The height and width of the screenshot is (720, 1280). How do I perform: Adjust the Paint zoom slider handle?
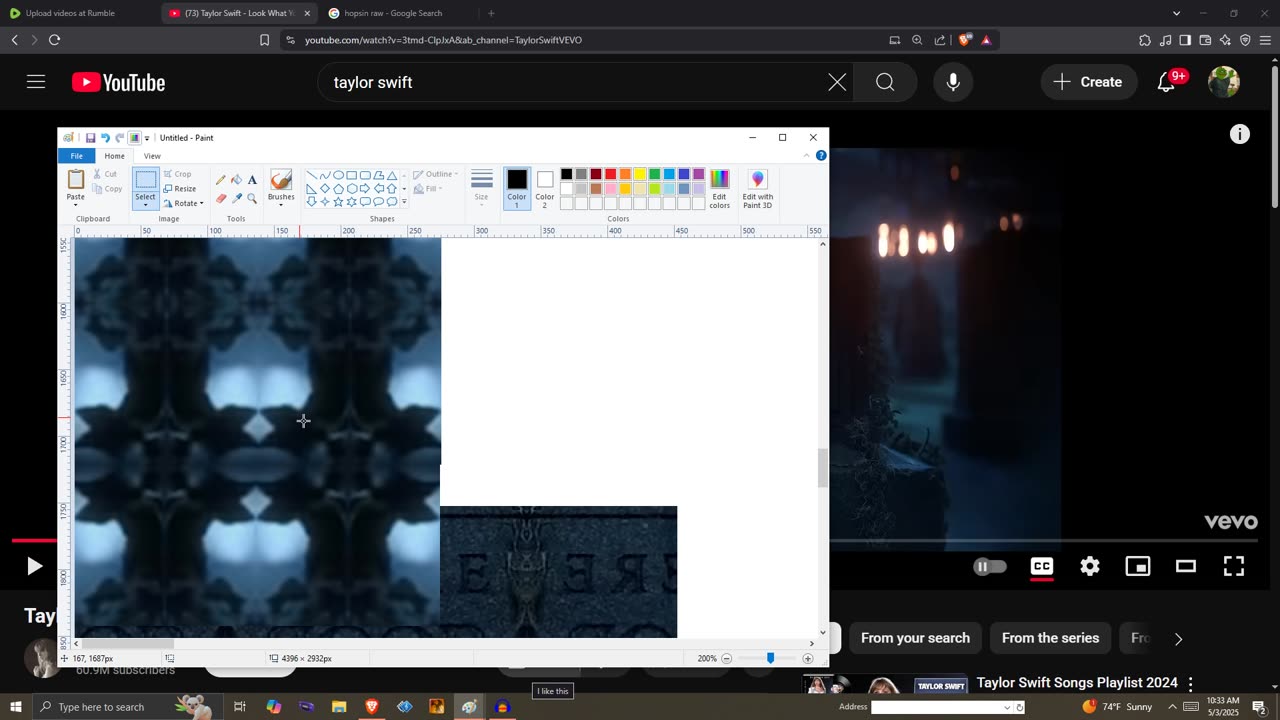770,659
